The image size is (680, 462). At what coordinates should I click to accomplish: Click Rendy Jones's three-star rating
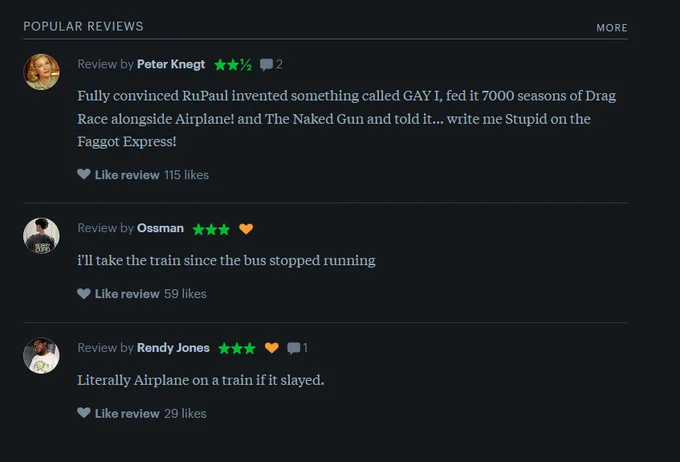pos(237,348)
